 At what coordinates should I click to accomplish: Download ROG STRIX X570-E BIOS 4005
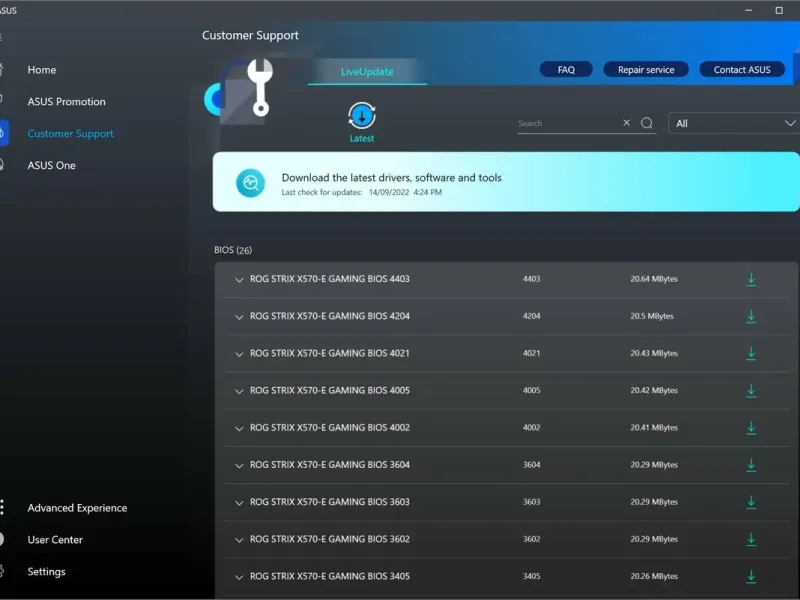pyautogui.click(x=751, y=391)
